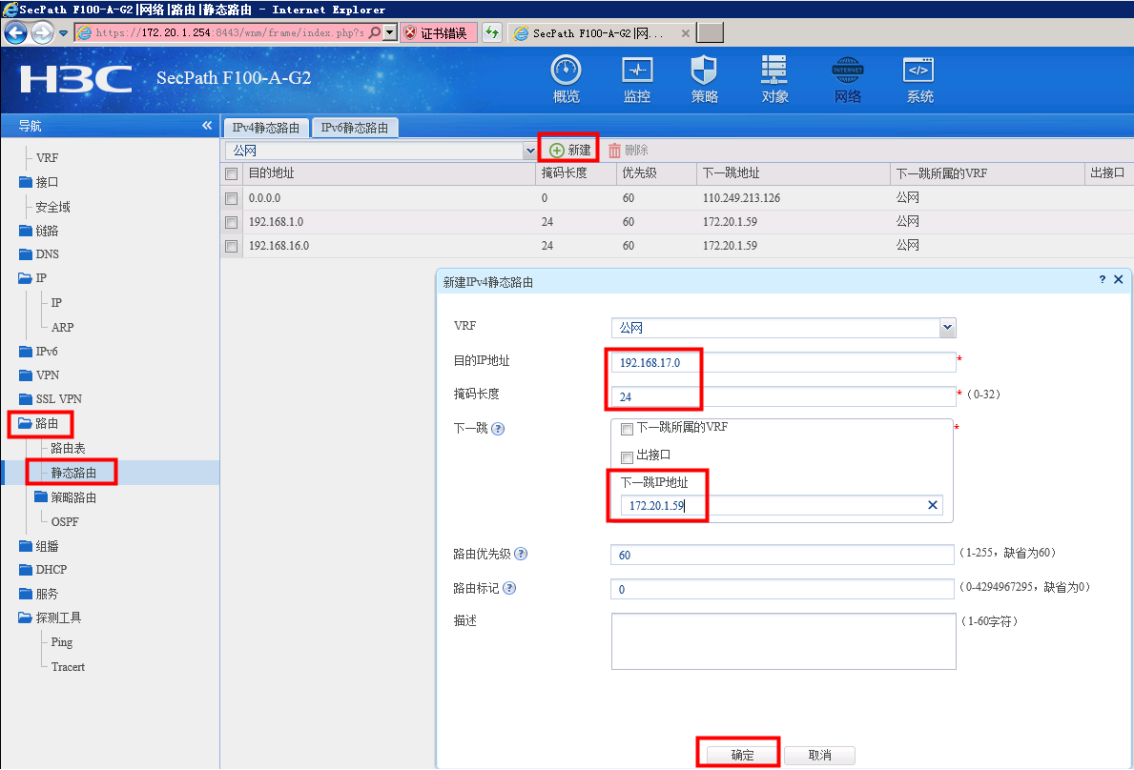Open the address bar history dropdown arrow

click(390, 33)
